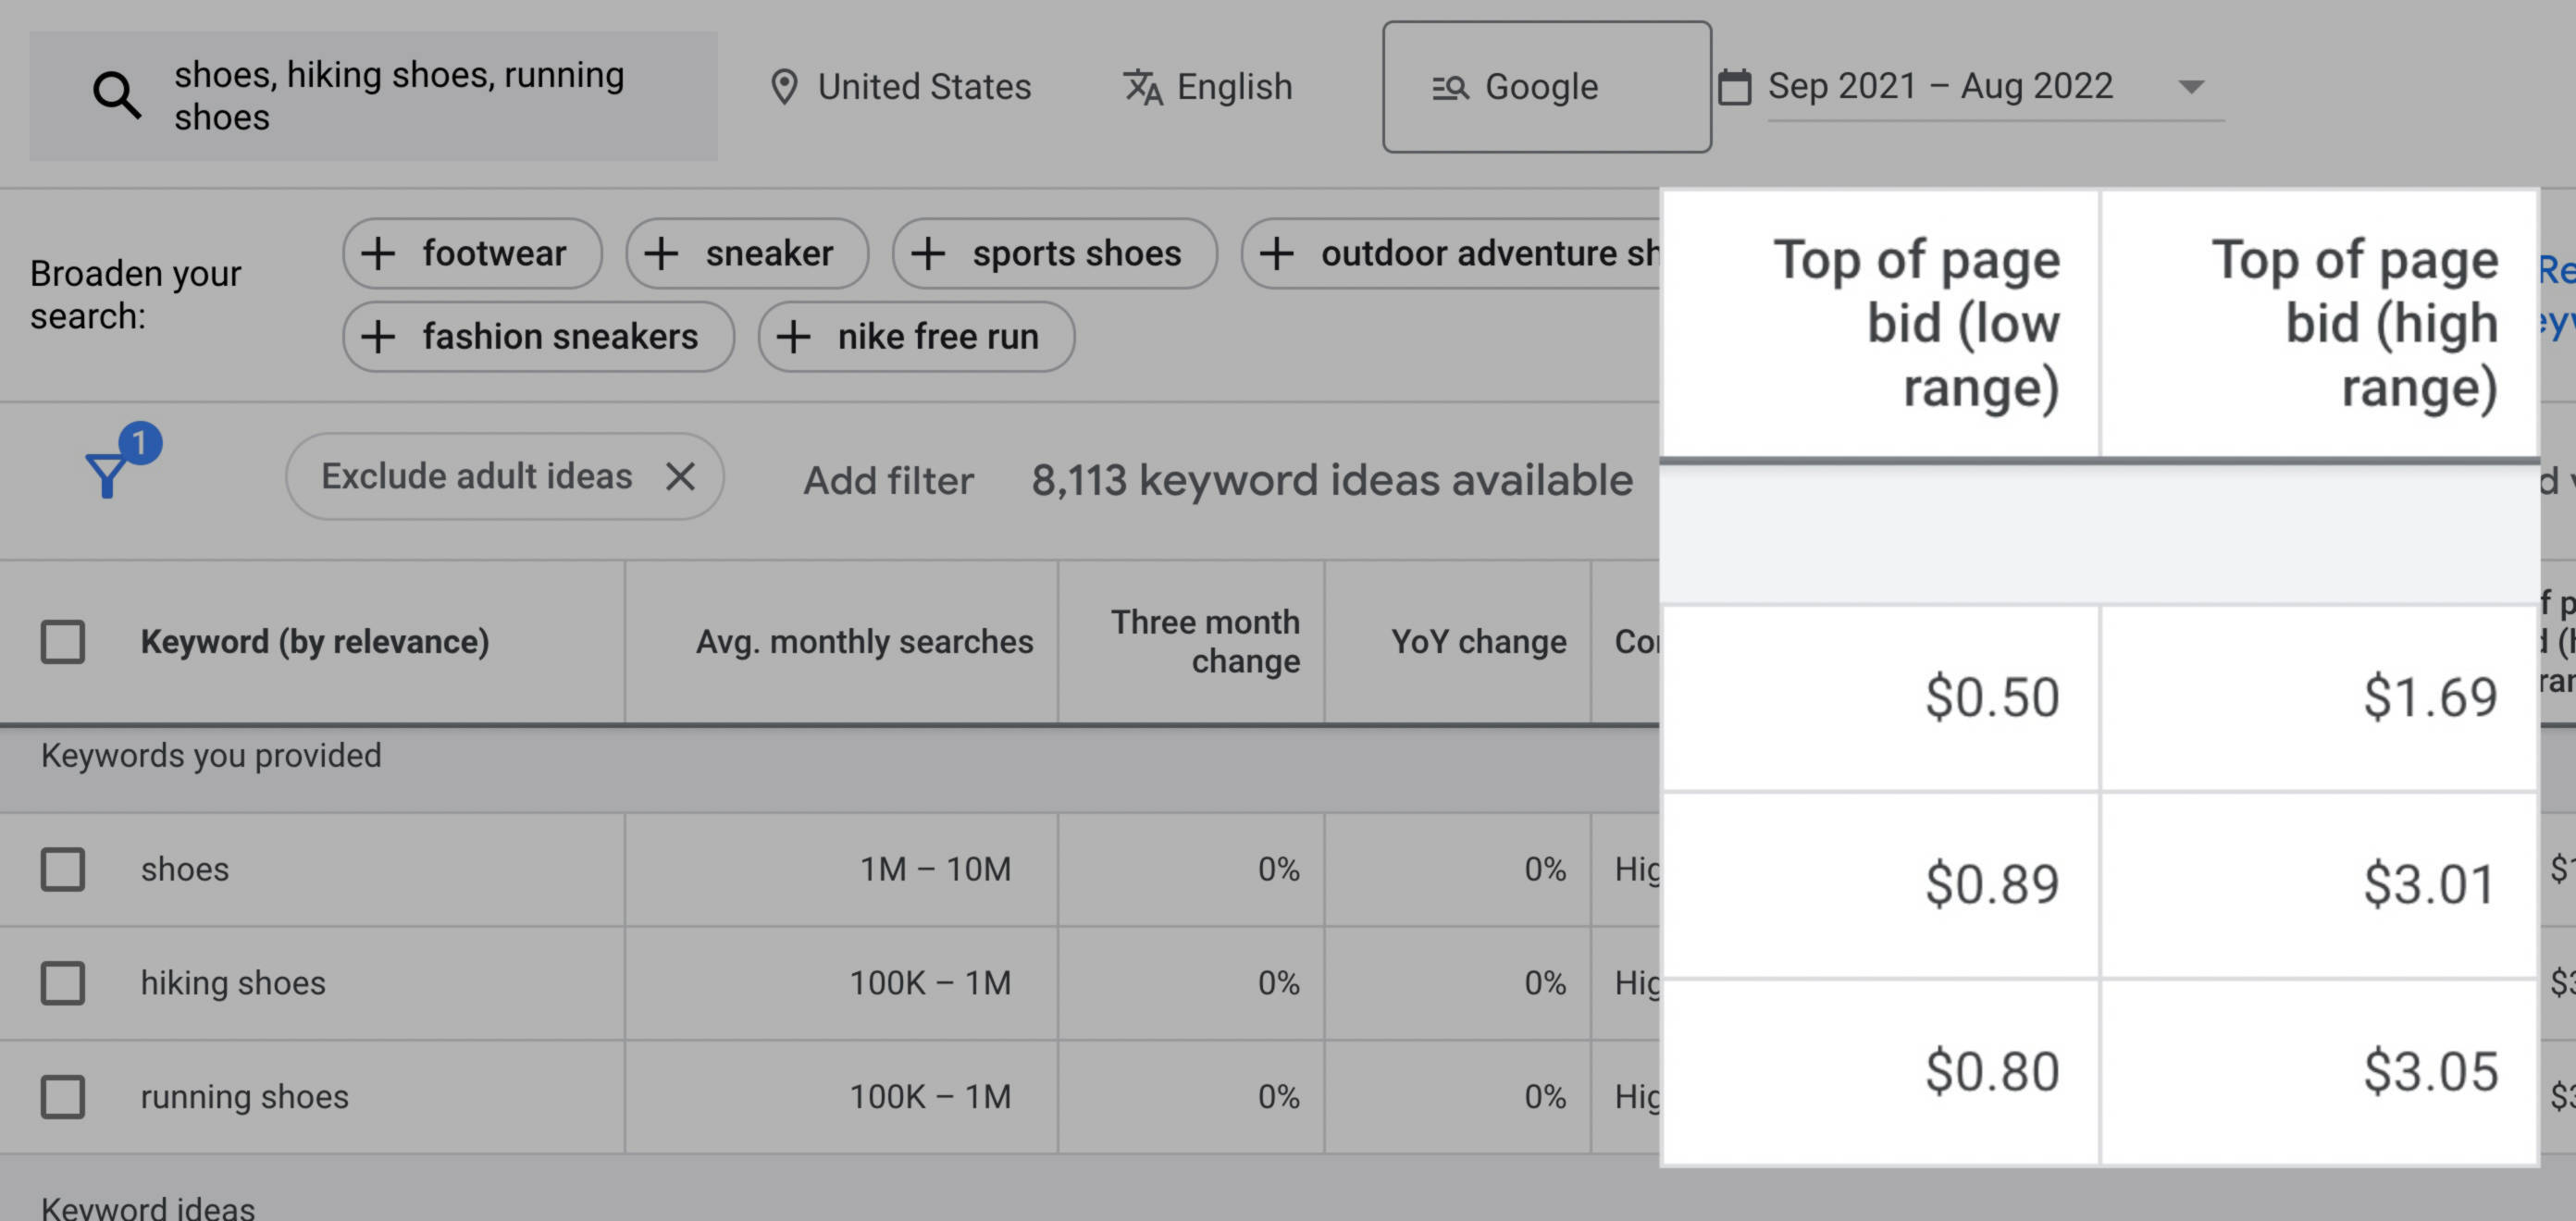Select the search magnifier icon
The image size is (2576, 1221).
[117, 94]
